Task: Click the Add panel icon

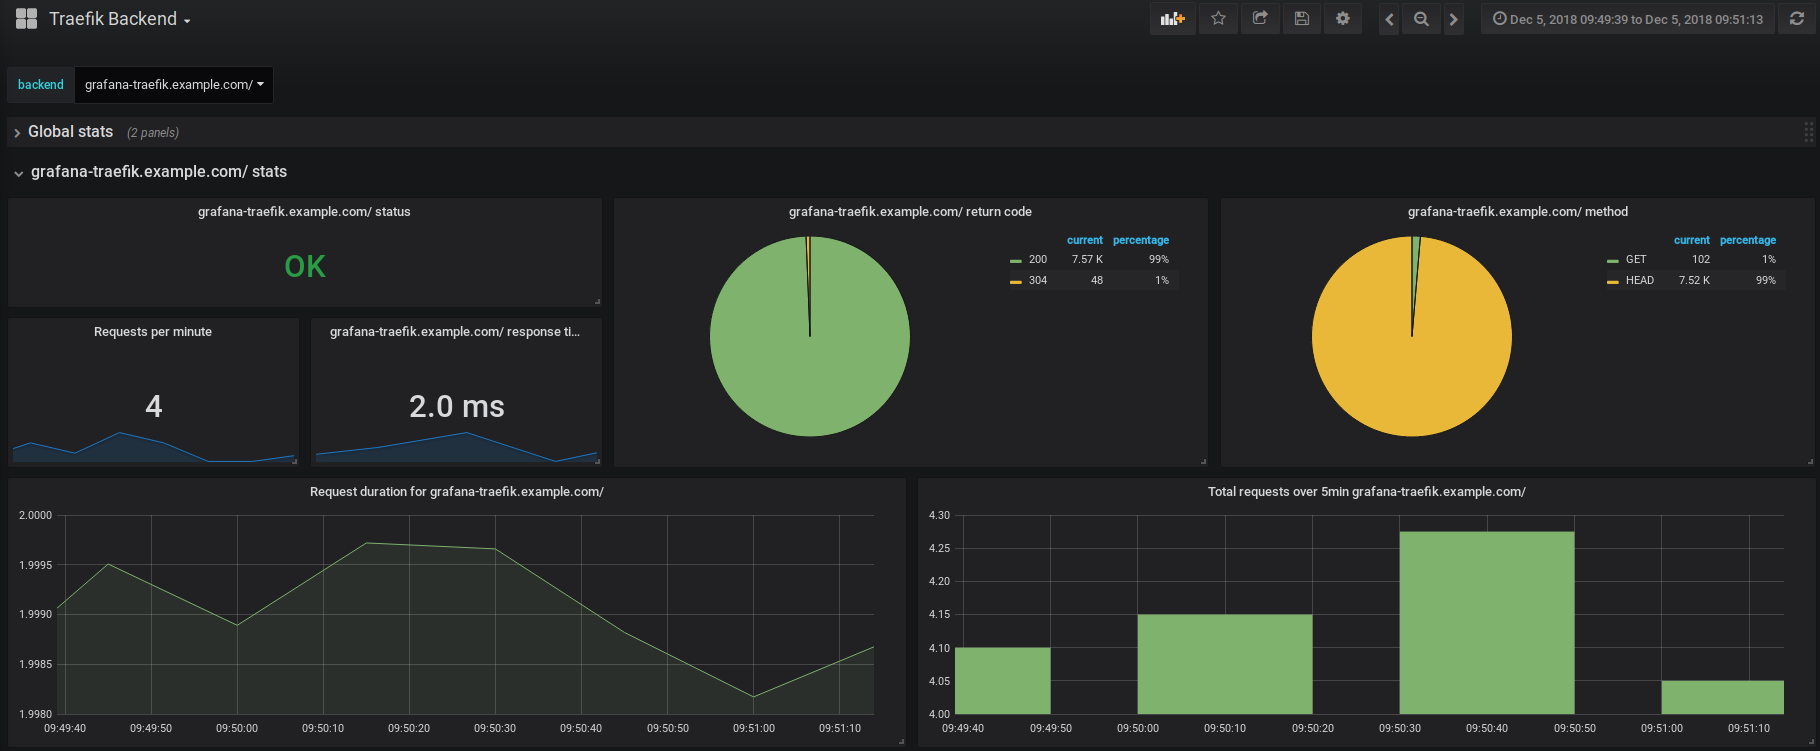Action: click(1172, 19)
